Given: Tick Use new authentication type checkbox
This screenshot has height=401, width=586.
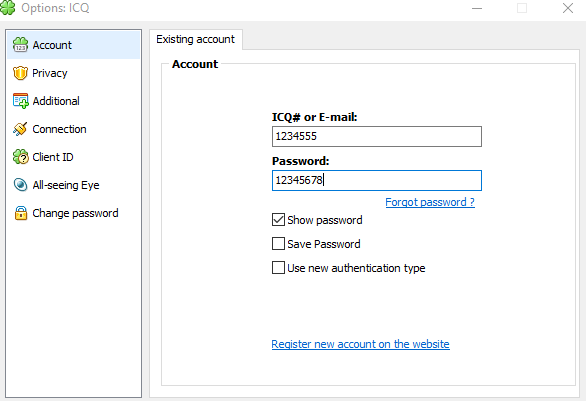Looking at the screenshot, I should click(x=278, y=268).
